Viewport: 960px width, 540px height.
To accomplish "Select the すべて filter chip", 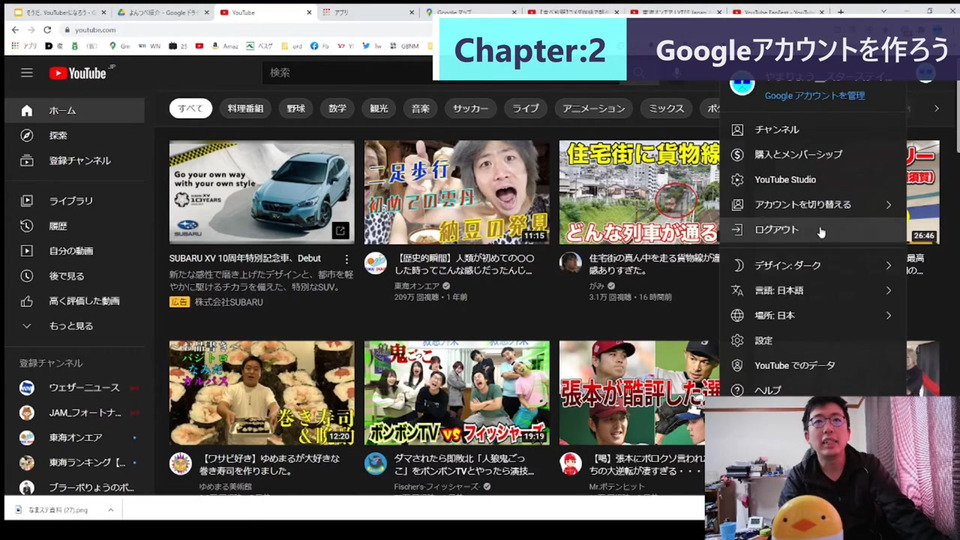I will [x=190, y=108].
